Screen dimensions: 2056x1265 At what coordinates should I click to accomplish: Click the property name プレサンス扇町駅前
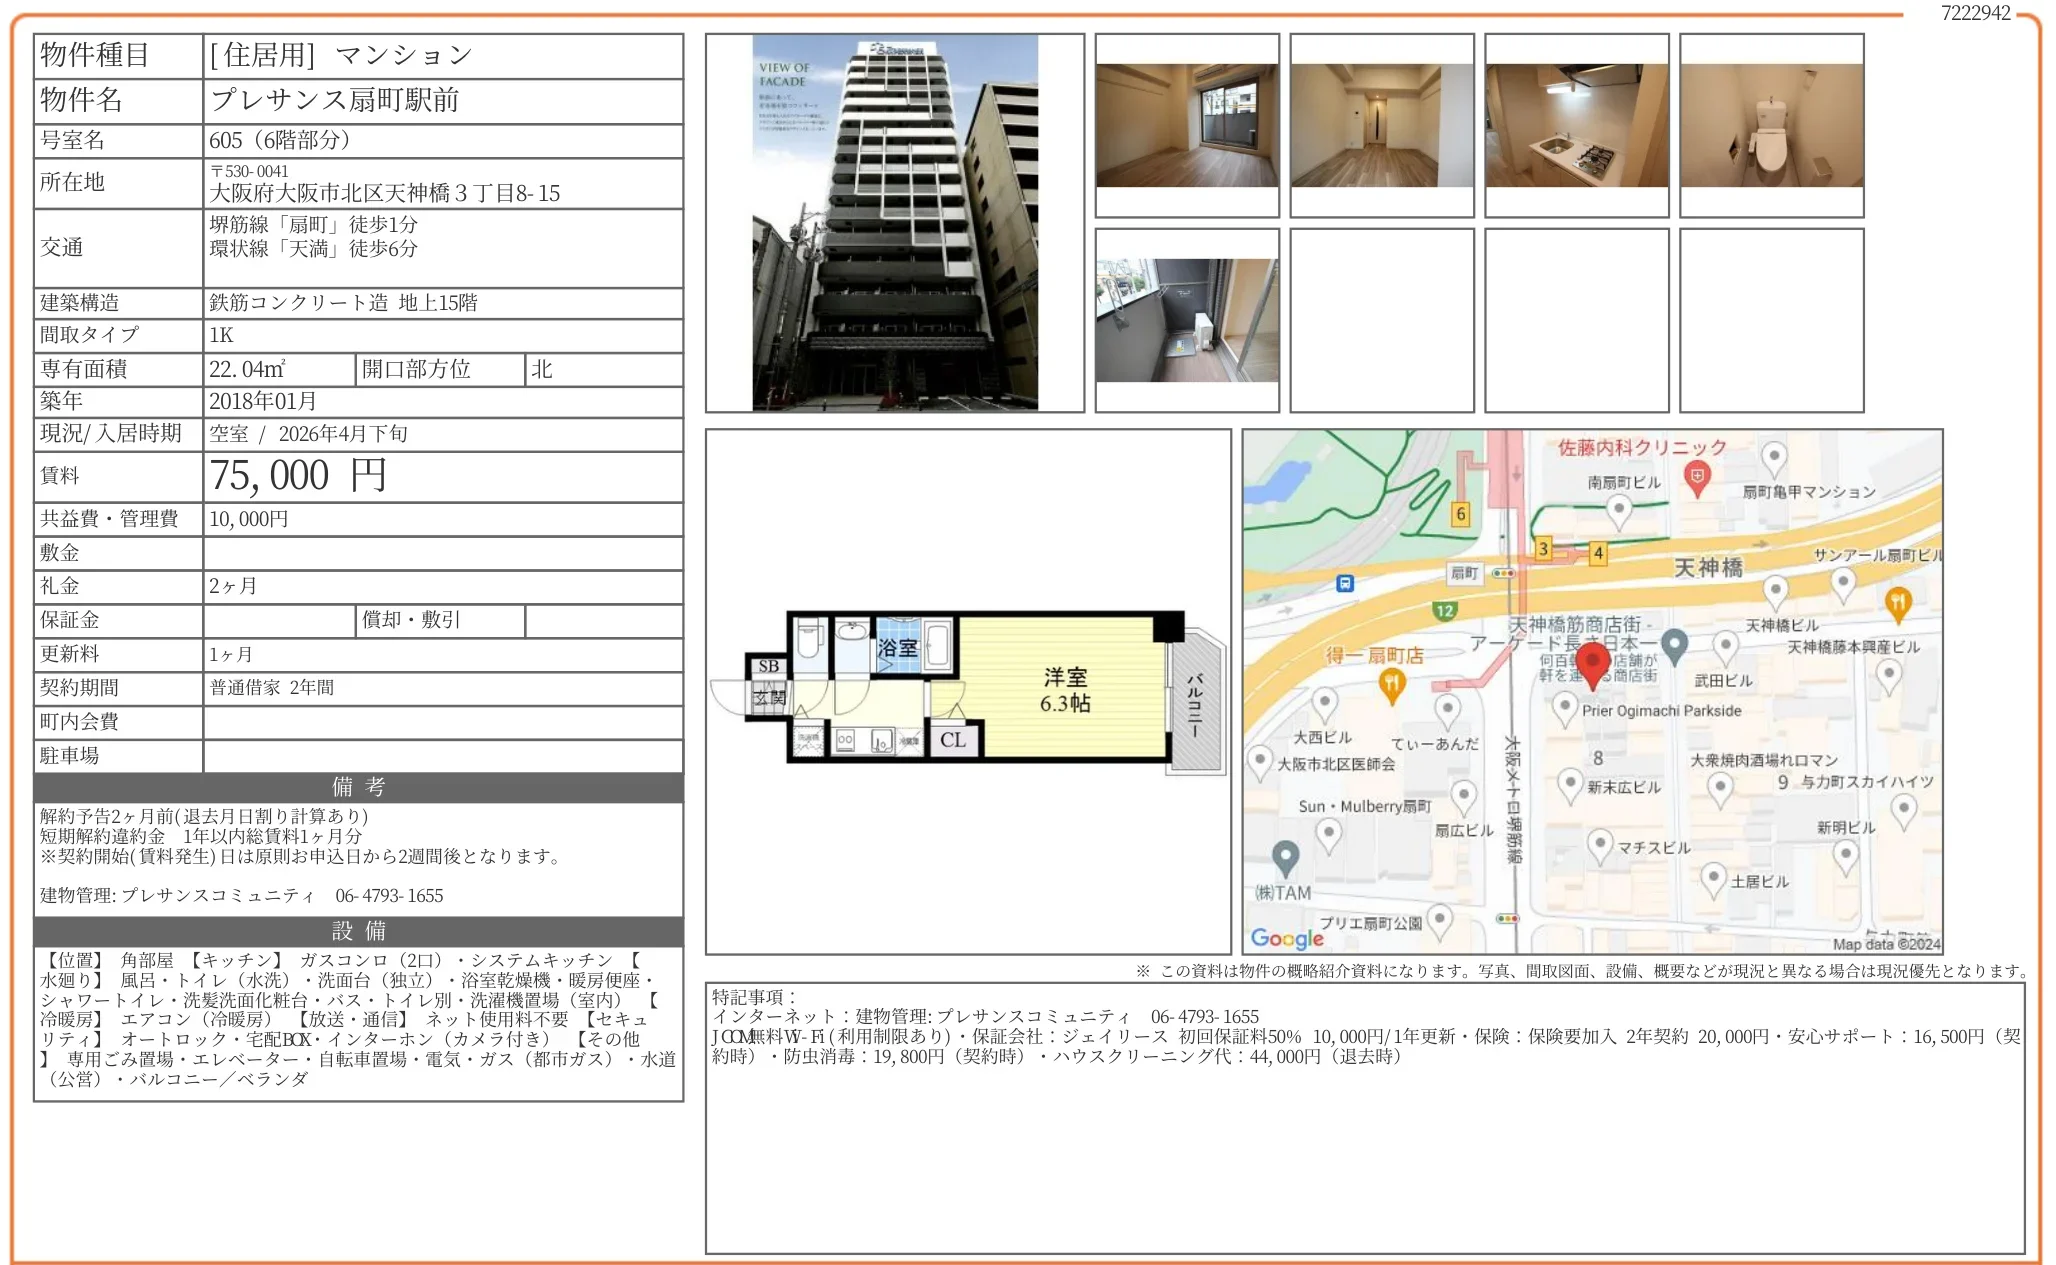pos(335,100)
